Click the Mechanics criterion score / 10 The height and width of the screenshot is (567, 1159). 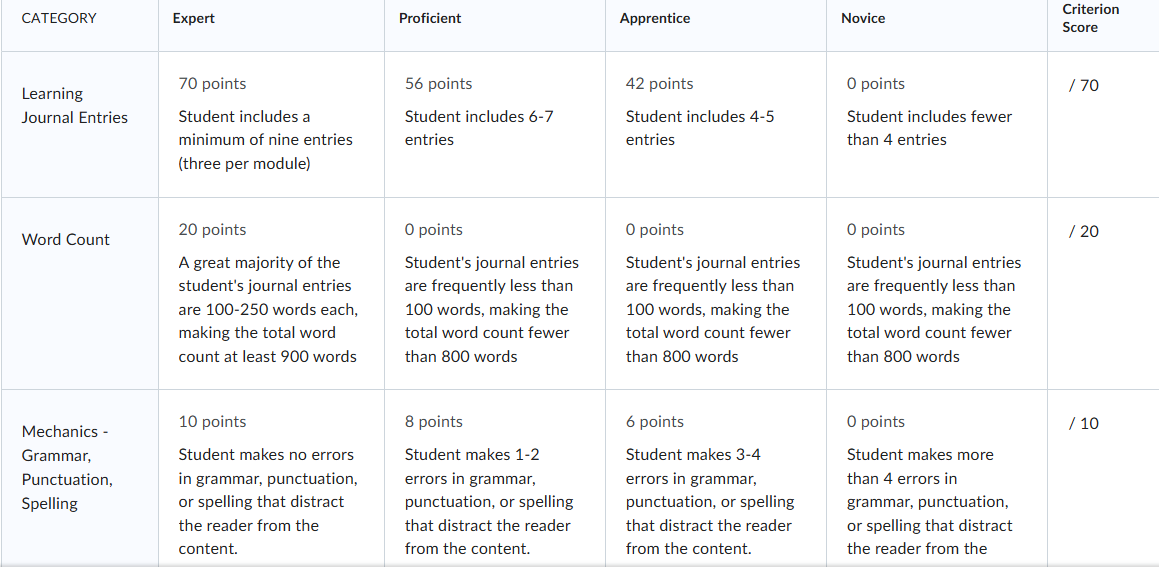[1084, 424]
